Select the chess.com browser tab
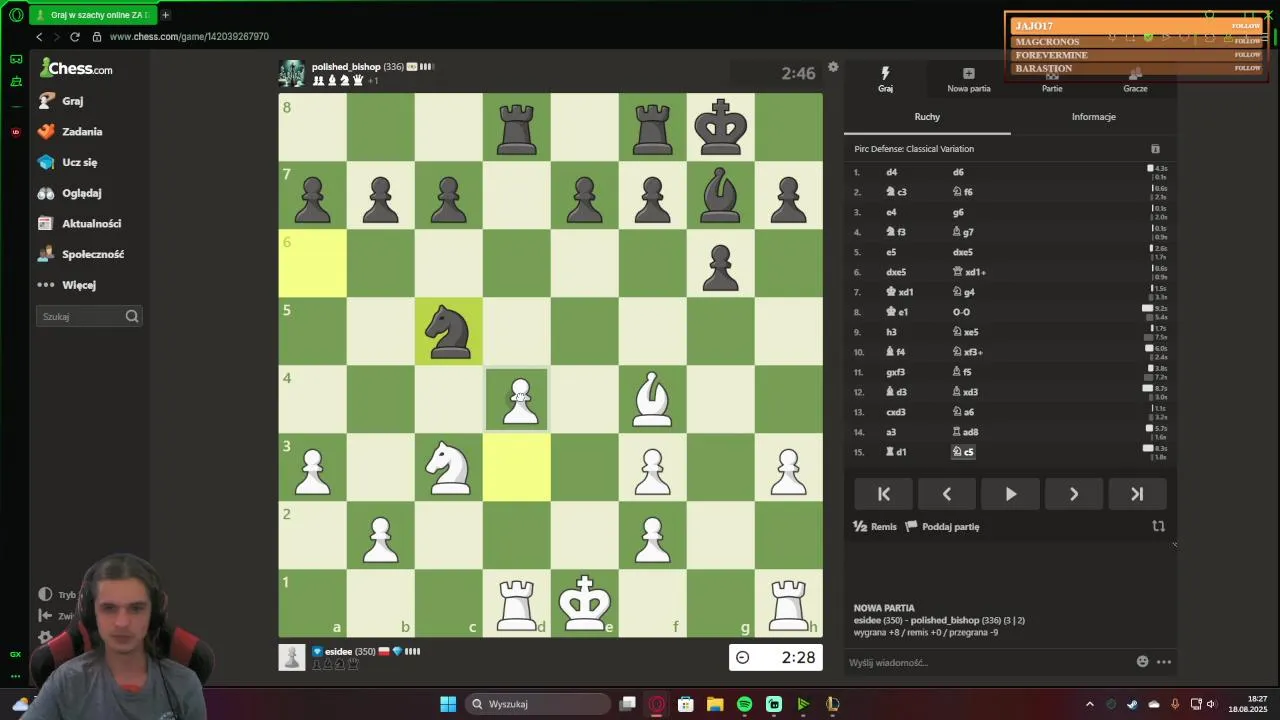Image resolution: width=1280 pixels, height=720 pixels. 93,15
